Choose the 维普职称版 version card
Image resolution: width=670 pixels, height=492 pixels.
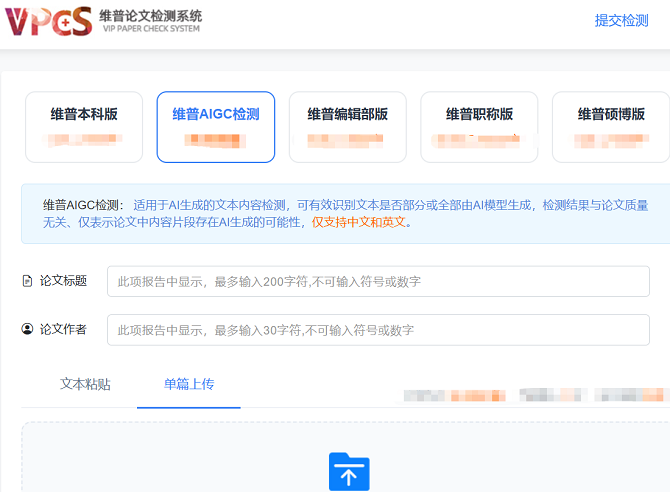click(x=479, y=127)
